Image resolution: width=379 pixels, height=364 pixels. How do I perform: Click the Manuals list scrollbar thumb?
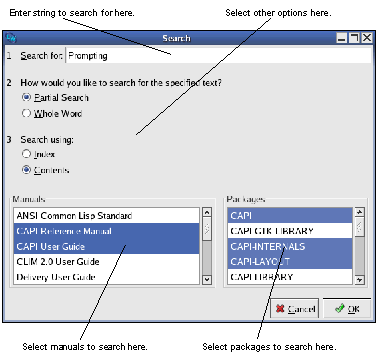point(207,229)
